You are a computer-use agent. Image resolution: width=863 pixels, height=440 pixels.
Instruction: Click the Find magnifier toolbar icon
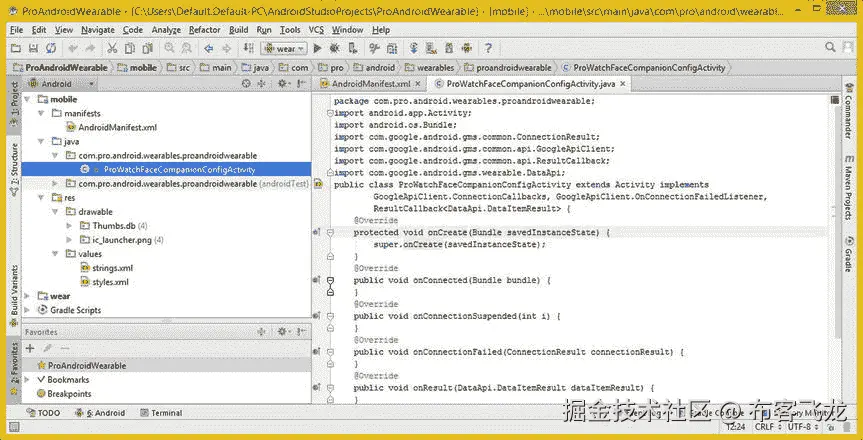pos(170,48)
